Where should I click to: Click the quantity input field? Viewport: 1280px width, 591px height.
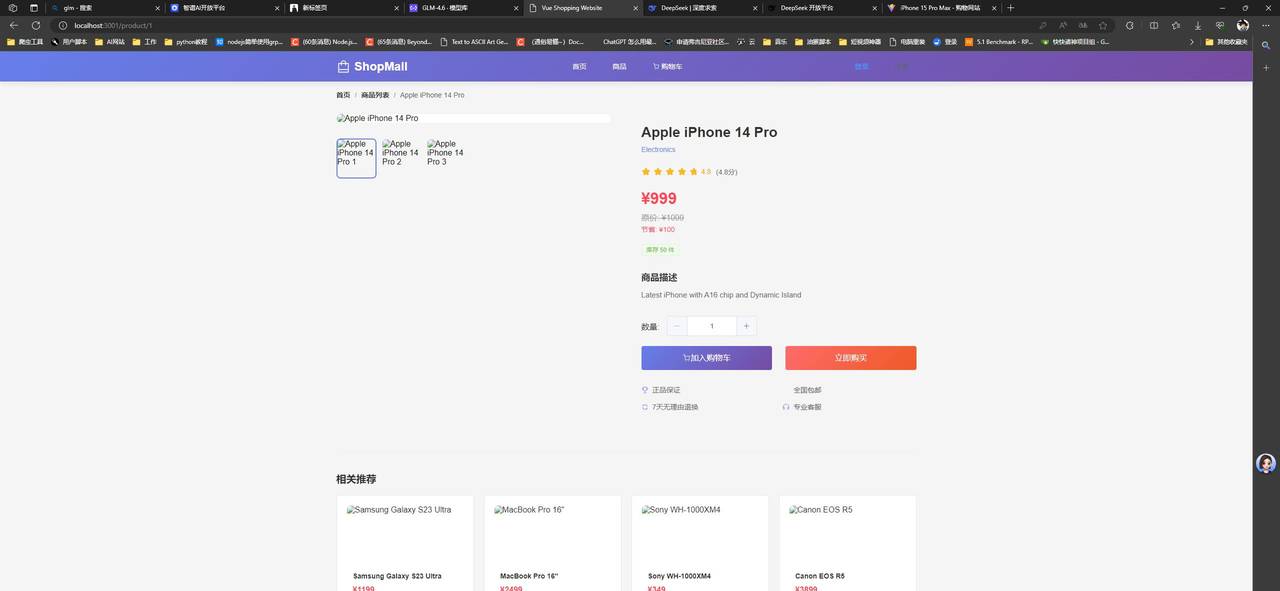click(x=711, y=326)
